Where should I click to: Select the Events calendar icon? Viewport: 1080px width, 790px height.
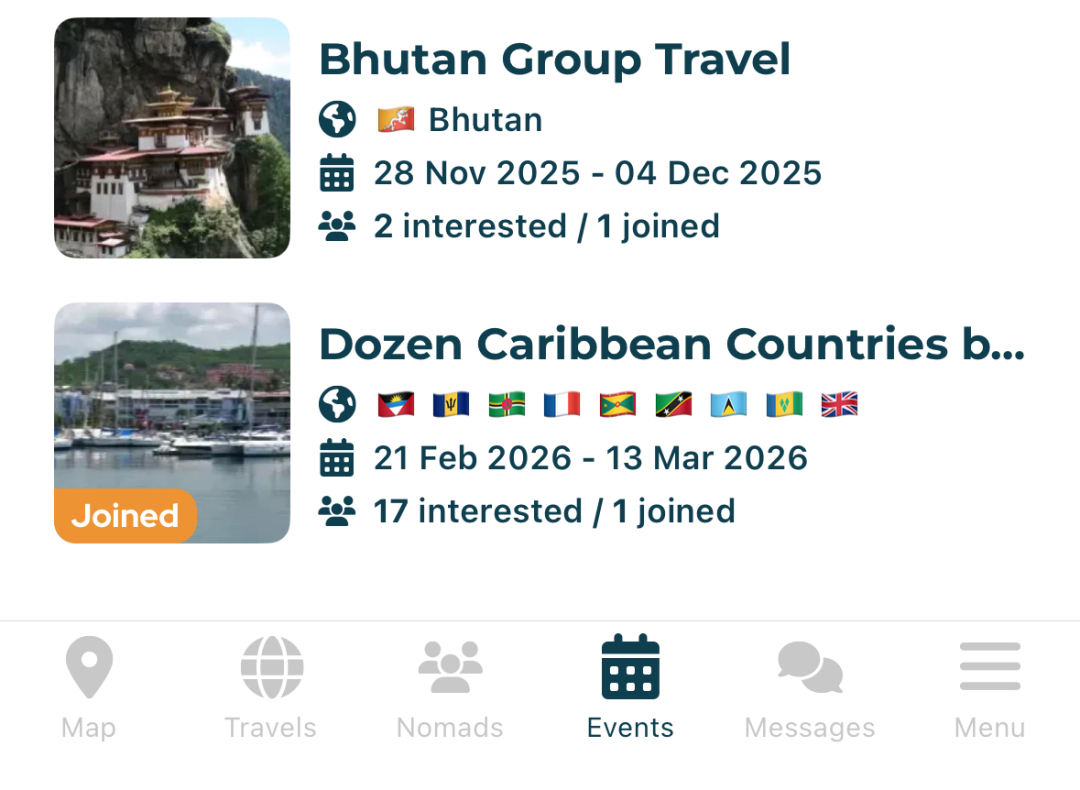(x=630, y=667)
